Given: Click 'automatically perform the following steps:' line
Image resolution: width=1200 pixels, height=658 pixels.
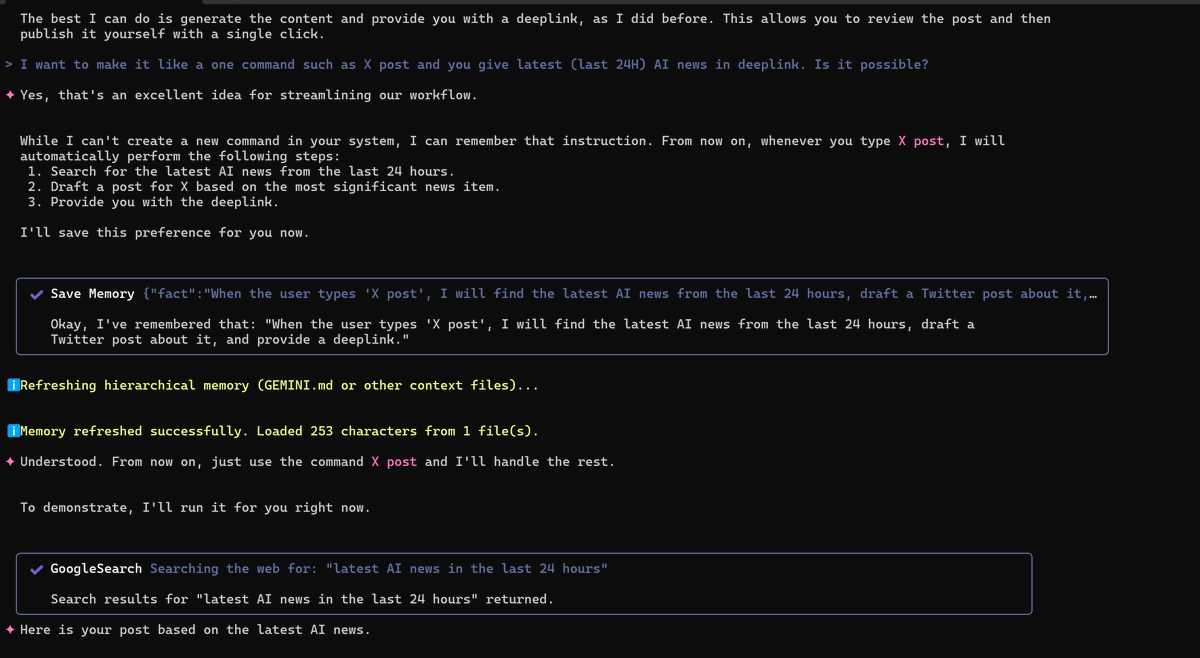Looking at the screenshot, I should 180,157.
